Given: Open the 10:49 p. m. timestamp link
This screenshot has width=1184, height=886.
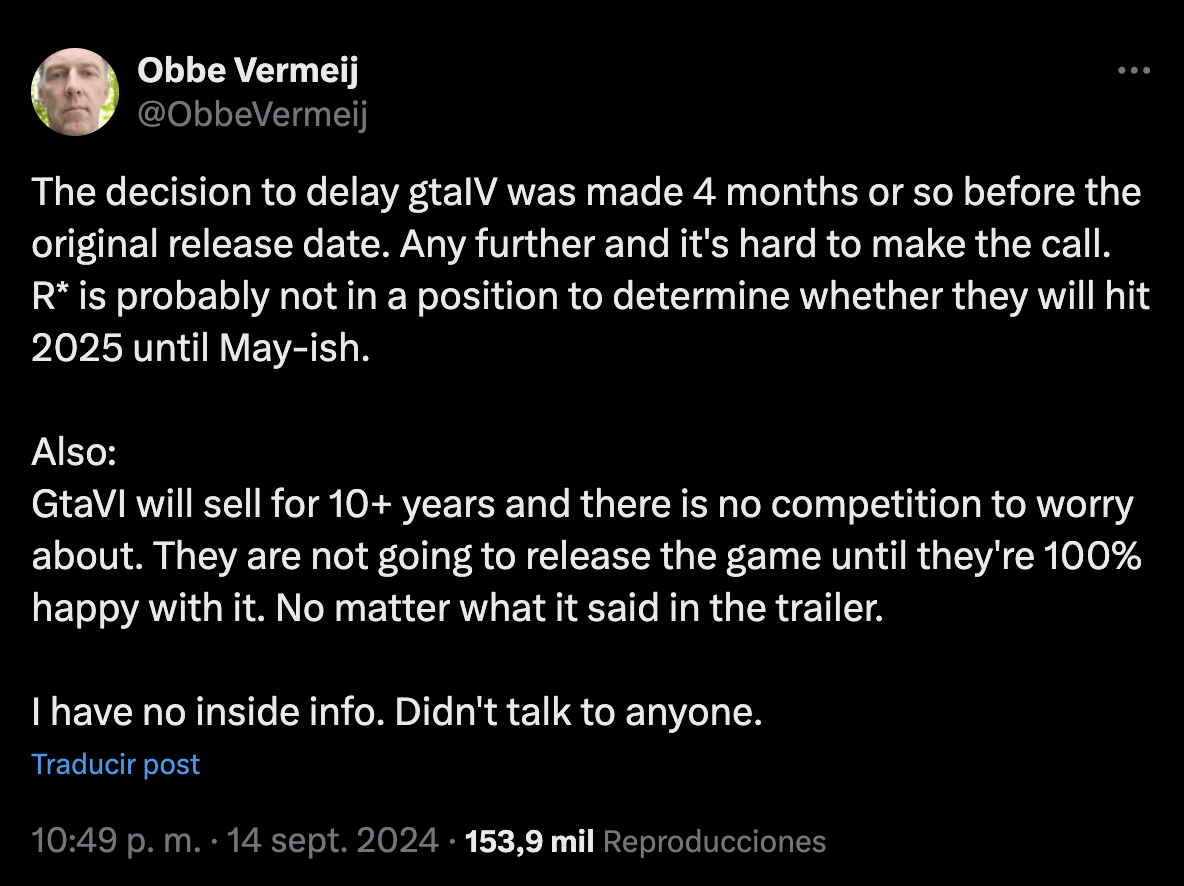Looking at the screenshot, I should click(x=116, y=841).
